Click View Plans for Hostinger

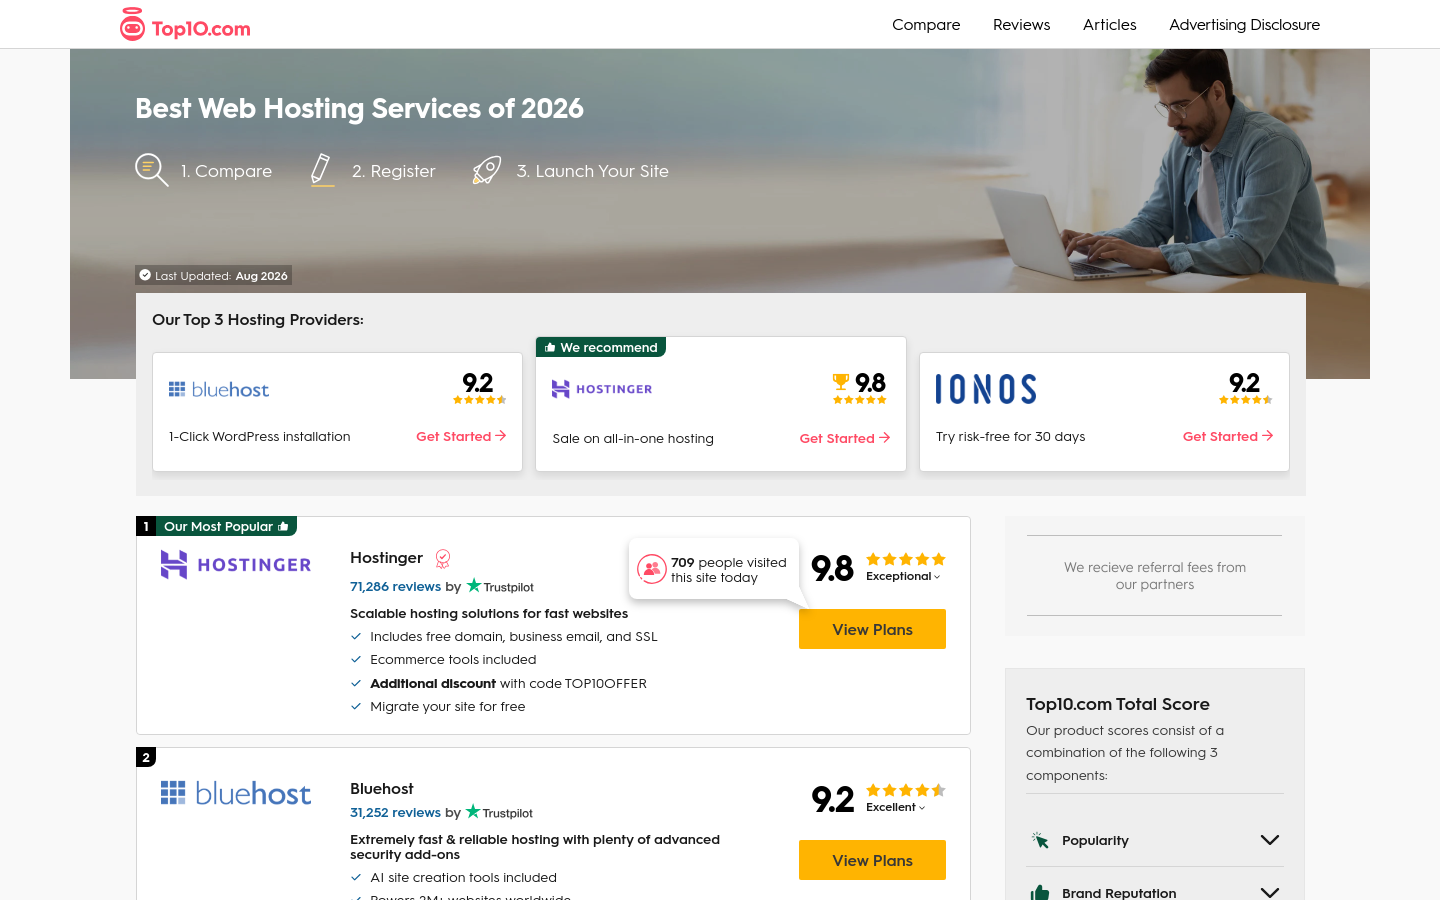pos(872,629)
